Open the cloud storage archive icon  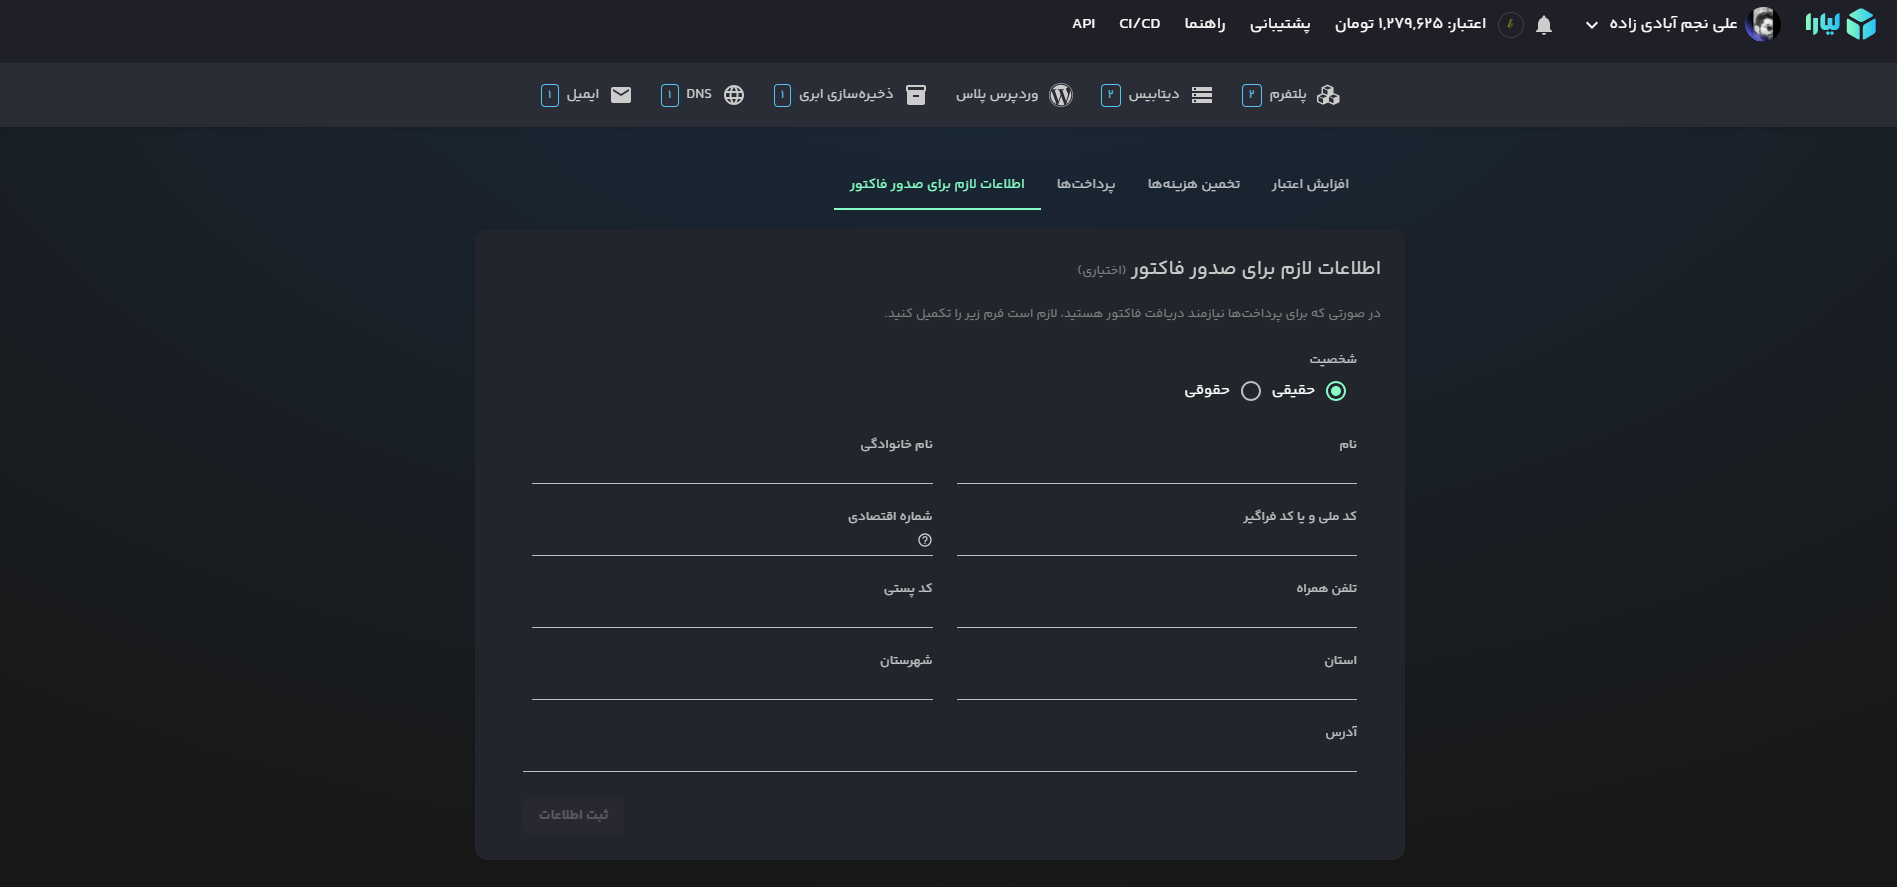[915, 95]
